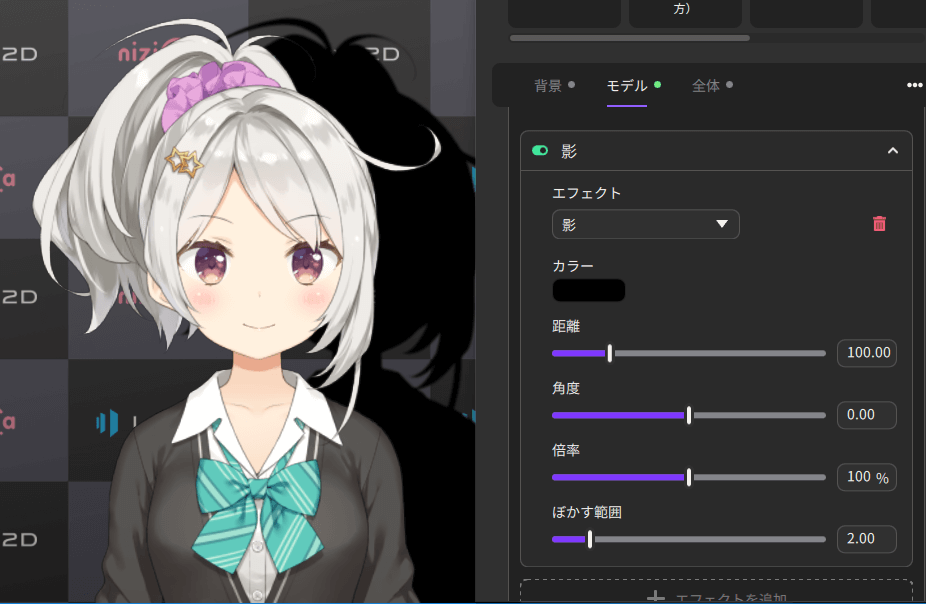Delete the 影 effect with the trash icon
926x604 pixels.
879,224
